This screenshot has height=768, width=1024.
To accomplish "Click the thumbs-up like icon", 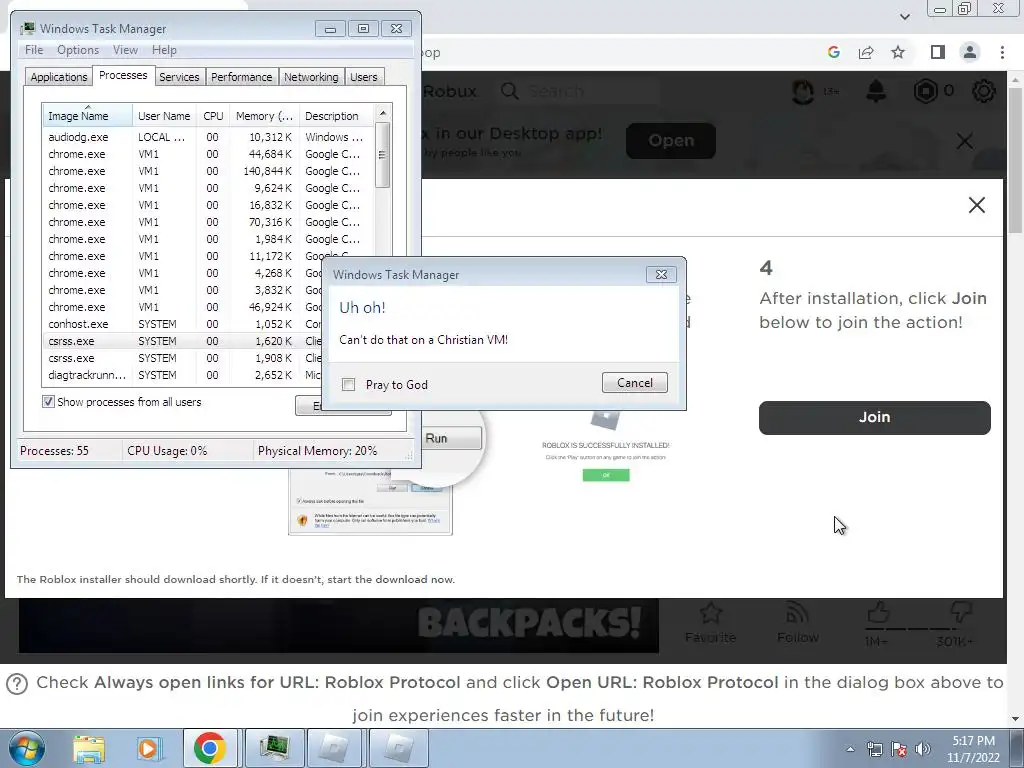I will point(878,613).
